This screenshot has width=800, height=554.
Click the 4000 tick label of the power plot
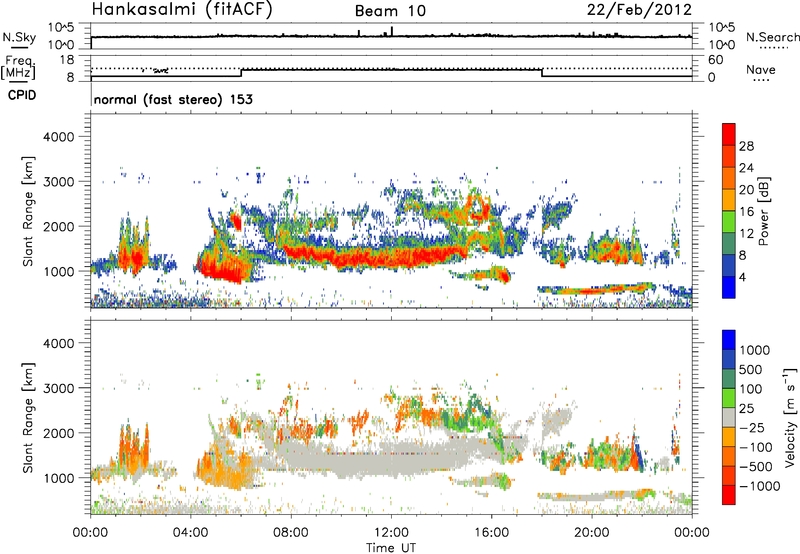pos(58,137)
